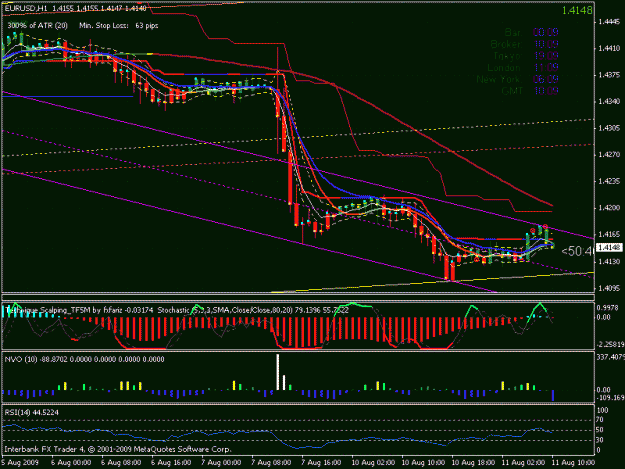Click the '6 Aug 08:00' time axis label
This screenshot has height=469, width=625.
(x=121, y=462)
